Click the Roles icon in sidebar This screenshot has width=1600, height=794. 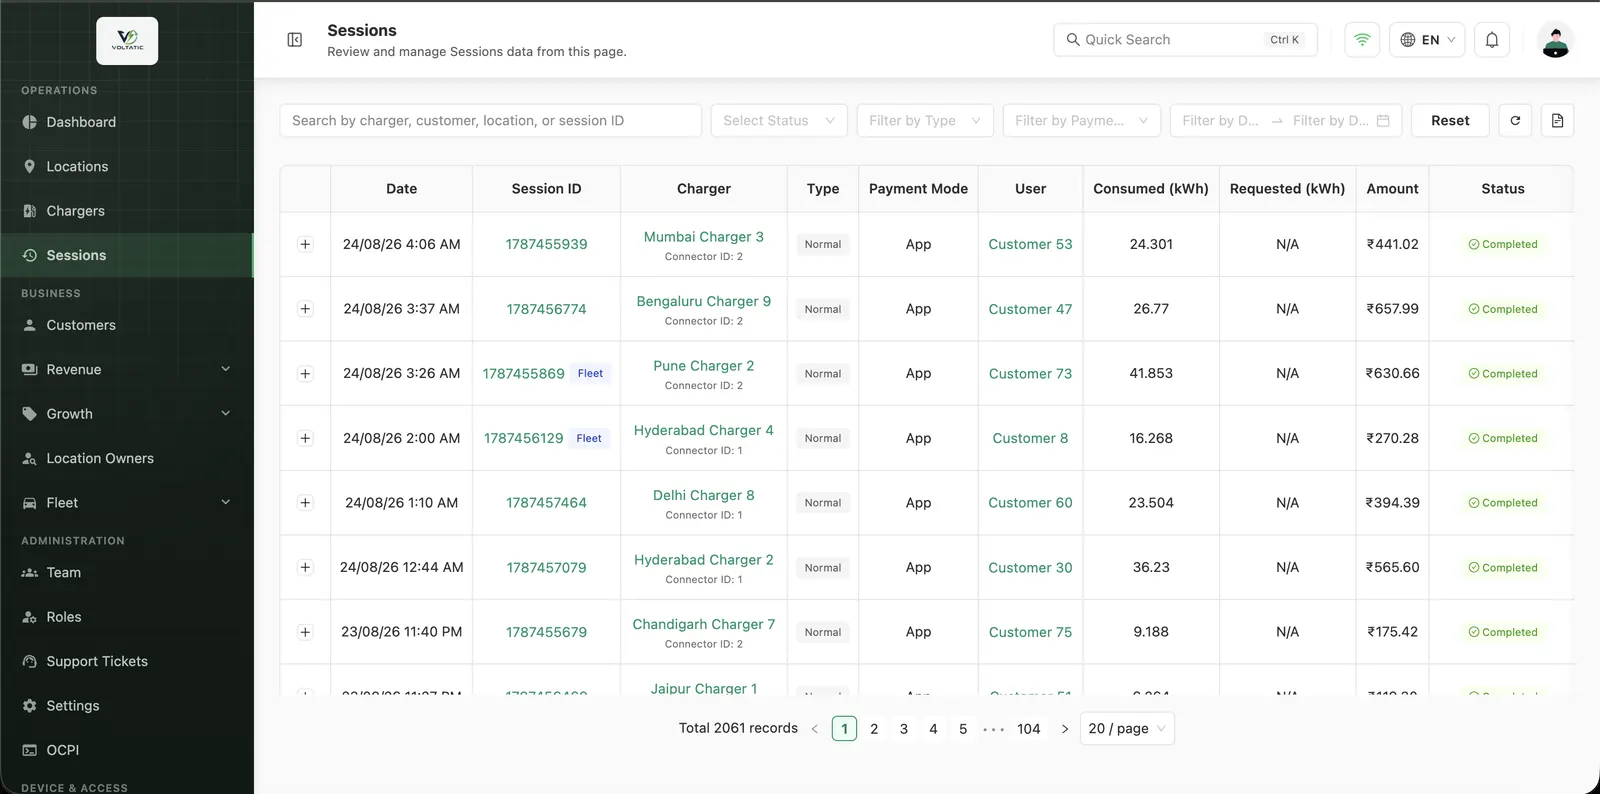[30, 617]
